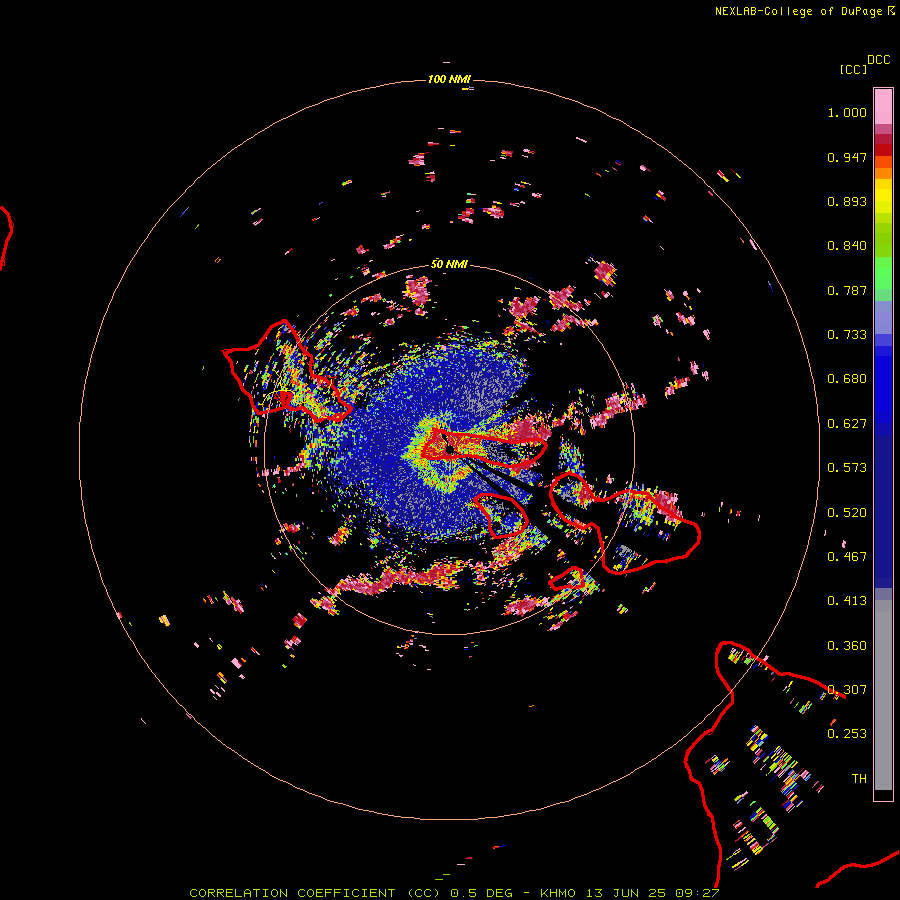900x900 pixels.
Task: Click the gray lower segment of color bar
Action: coord(883,695)
